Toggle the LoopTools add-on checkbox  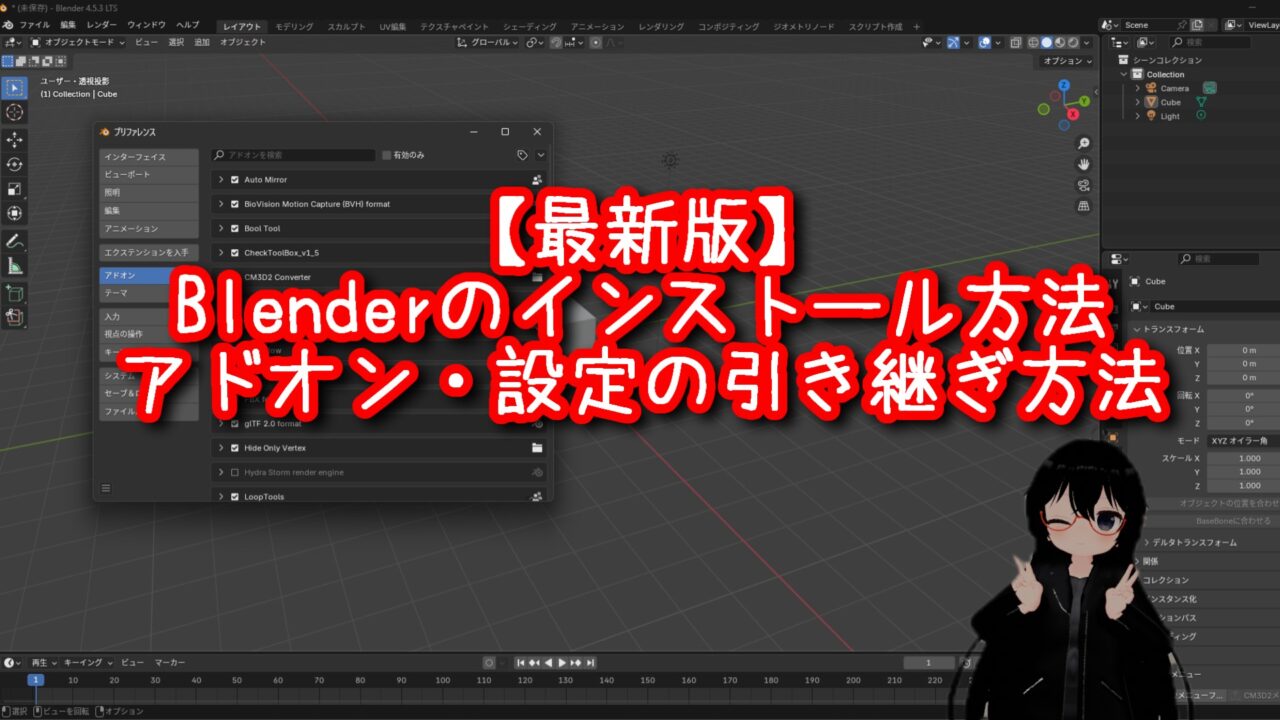(x=235, y=496)
